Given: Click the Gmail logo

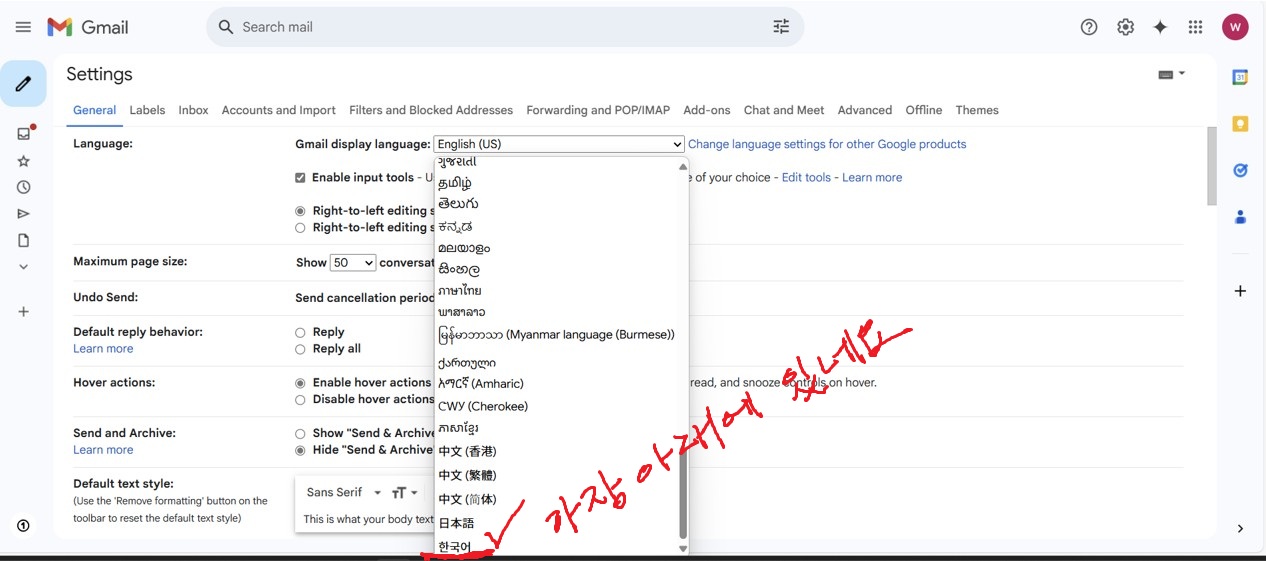Looking at the screenshot, I should pyautogui.click(x=88, y=27).
